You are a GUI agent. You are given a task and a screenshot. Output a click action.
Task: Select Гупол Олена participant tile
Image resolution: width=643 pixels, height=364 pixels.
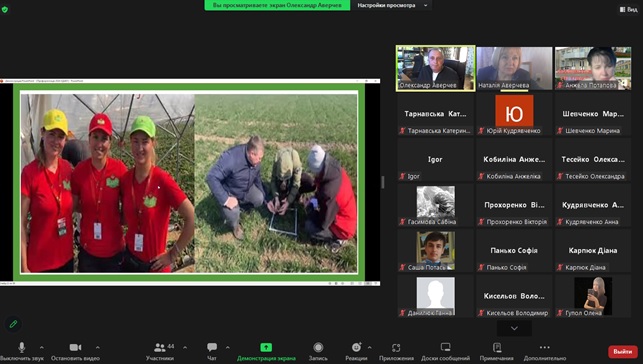pyautogui.click(x=593, y=296)
